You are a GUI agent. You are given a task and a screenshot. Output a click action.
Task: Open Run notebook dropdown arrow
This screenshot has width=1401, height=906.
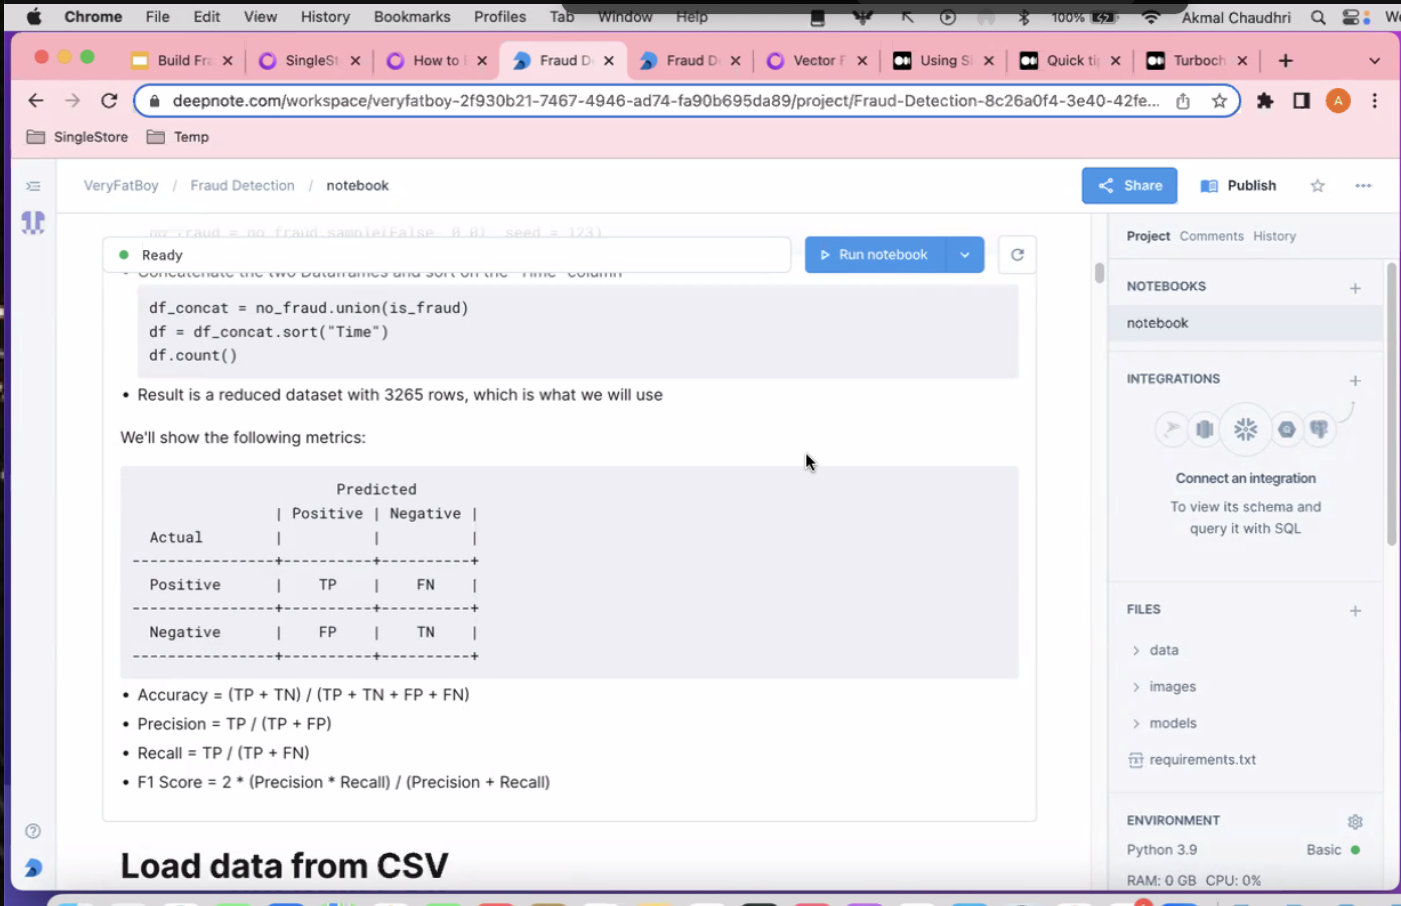click(x=965, y=255)
